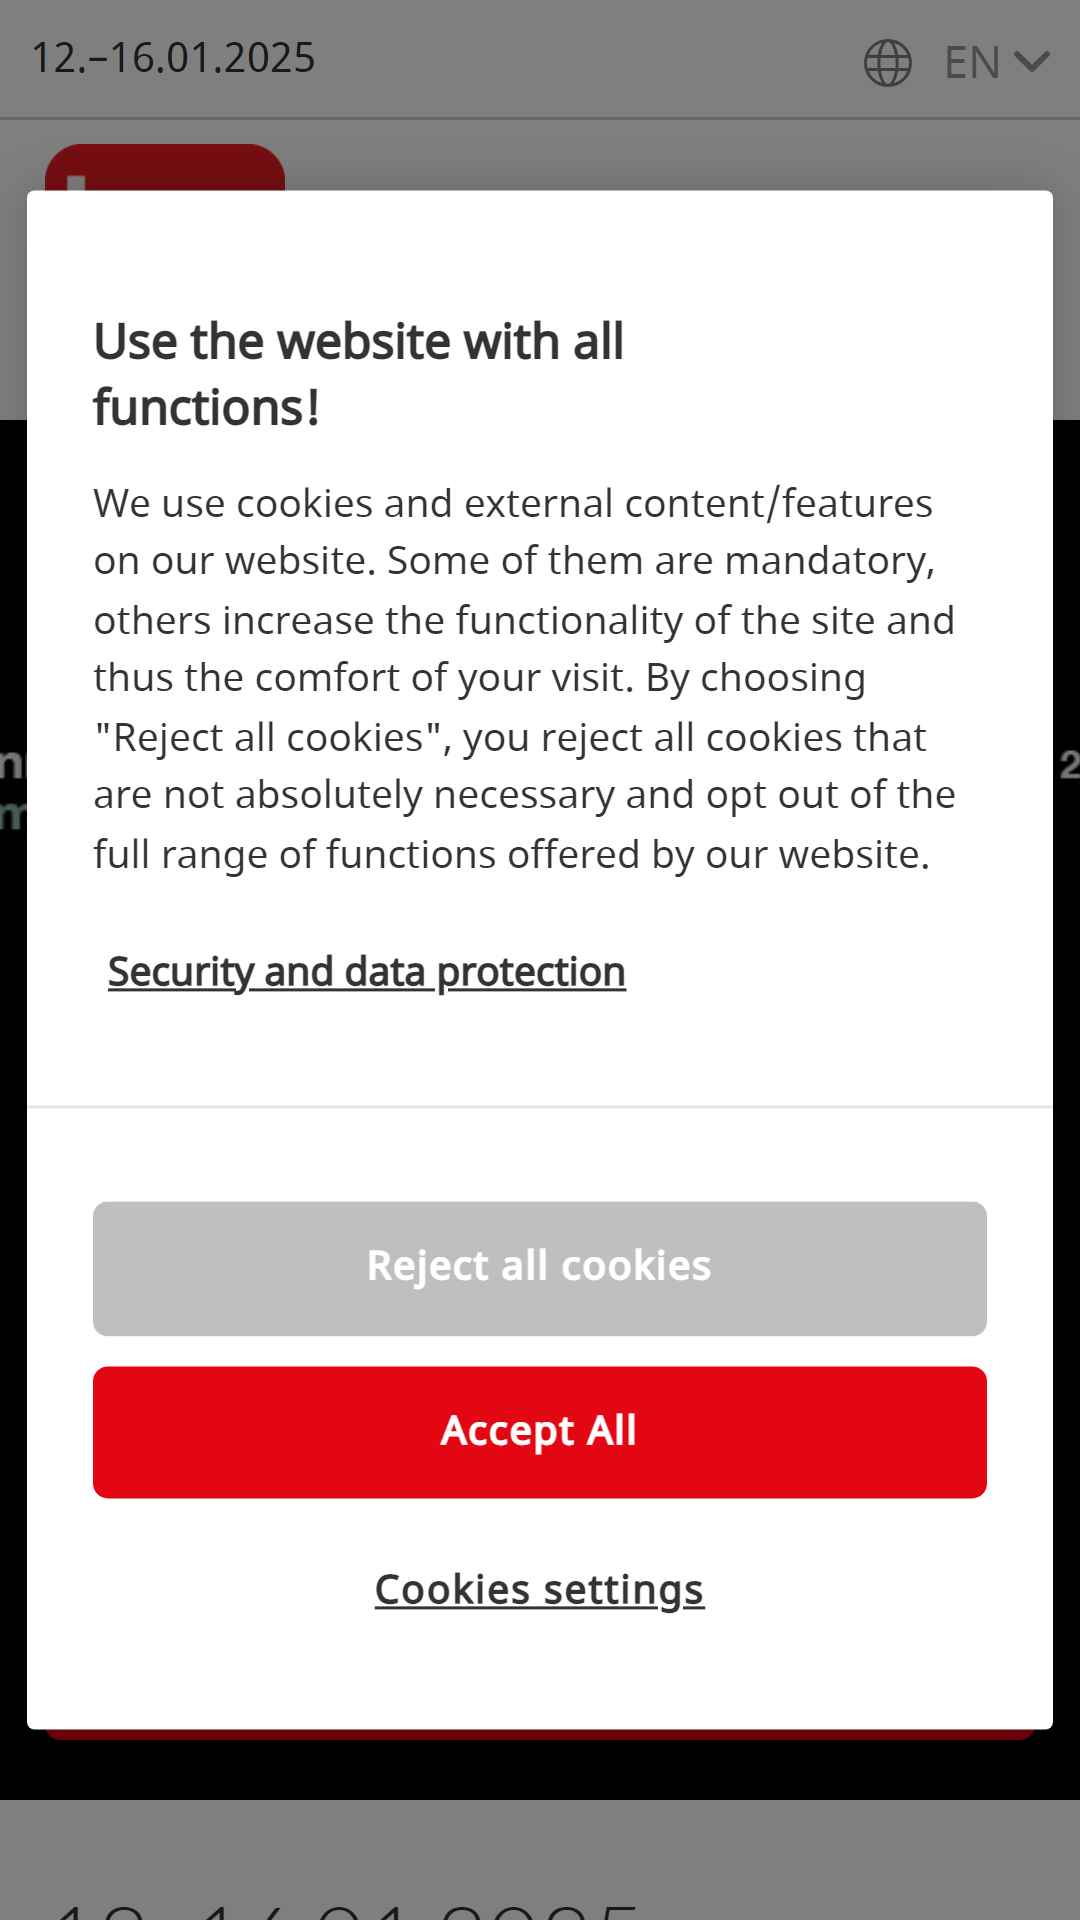Click the globe language icon
This screenshot has height=1920, width=1080.
887,63
